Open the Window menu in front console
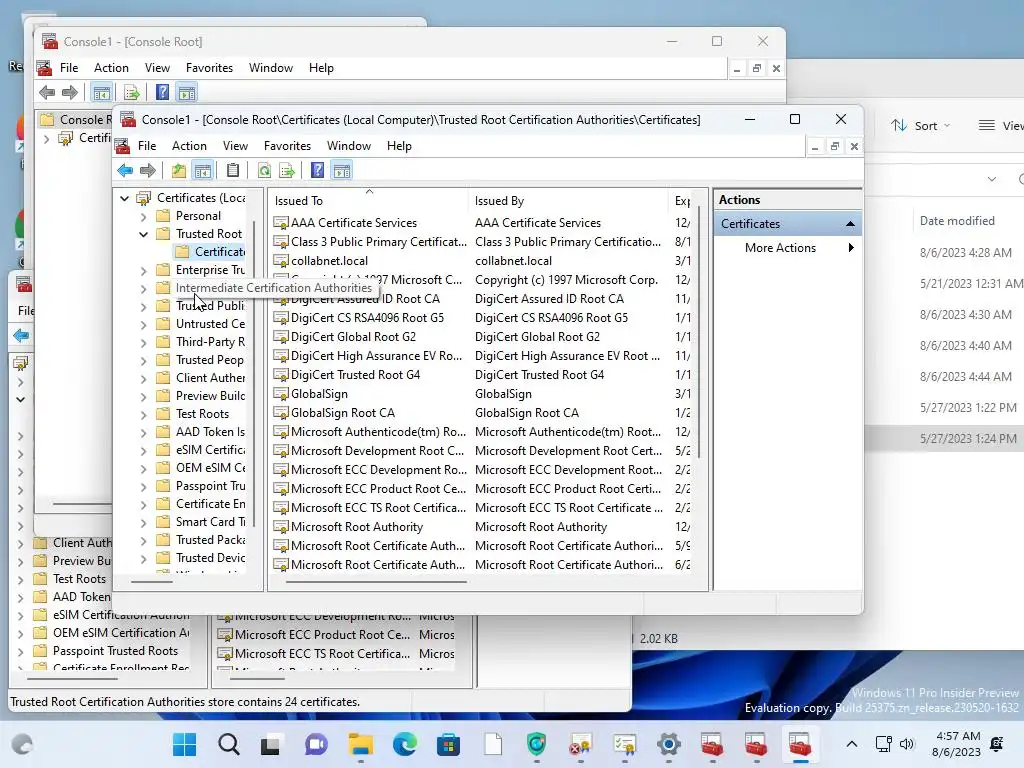The height and width of the screenshot is (768, 1024). 349,146
